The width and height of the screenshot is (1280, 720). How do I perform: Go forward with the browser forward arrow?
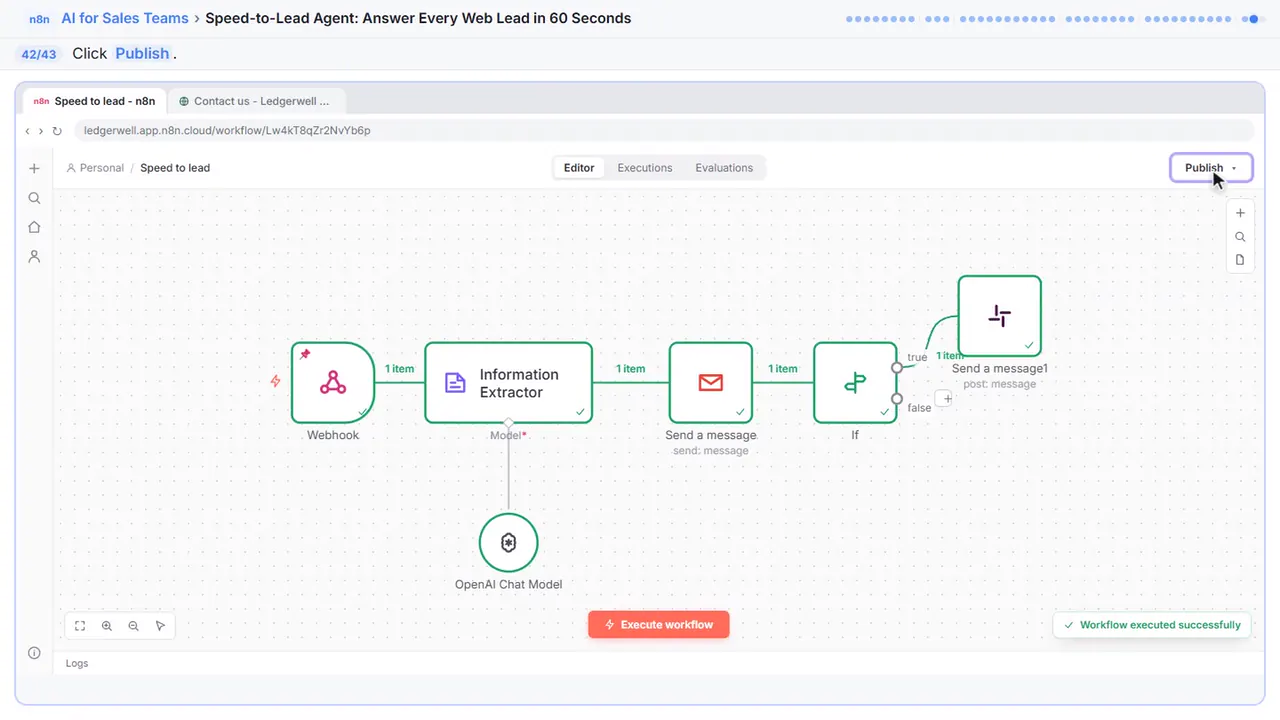click(x=41, y=131)
